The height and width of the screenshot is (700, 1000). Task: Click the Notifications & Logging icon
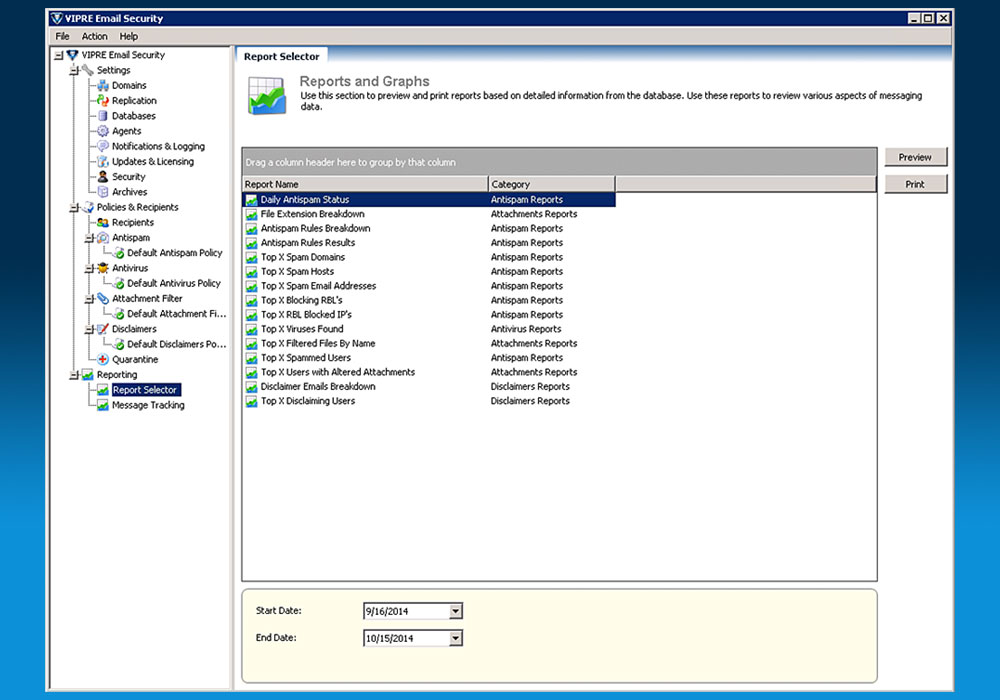tap(103, 146)
